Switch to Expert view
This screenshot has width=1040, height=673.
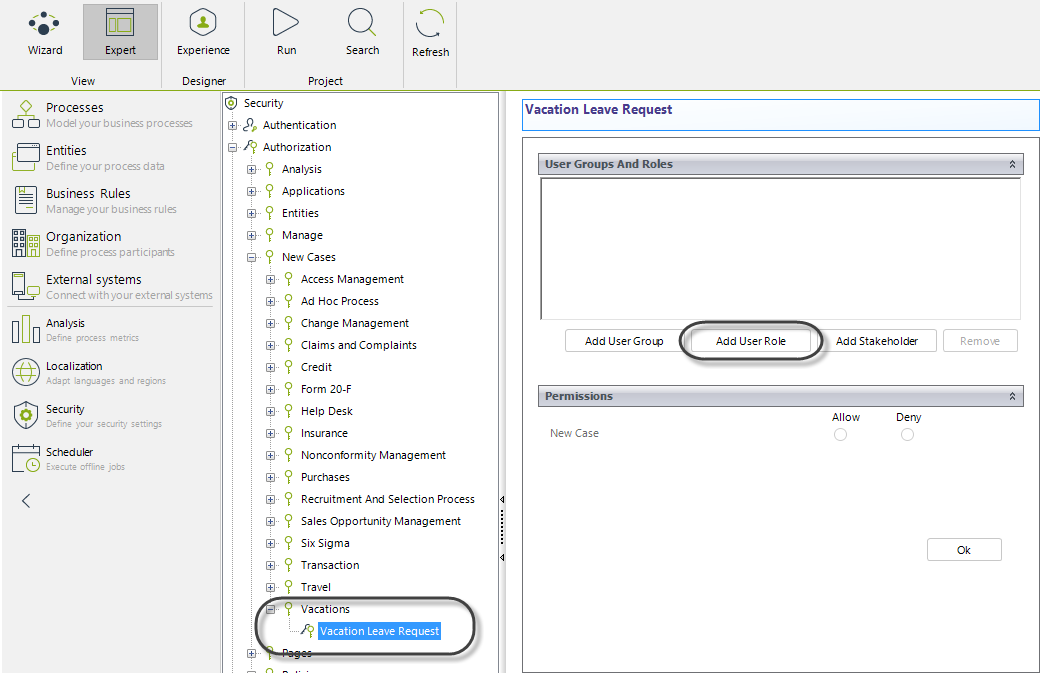pos(120,32)
